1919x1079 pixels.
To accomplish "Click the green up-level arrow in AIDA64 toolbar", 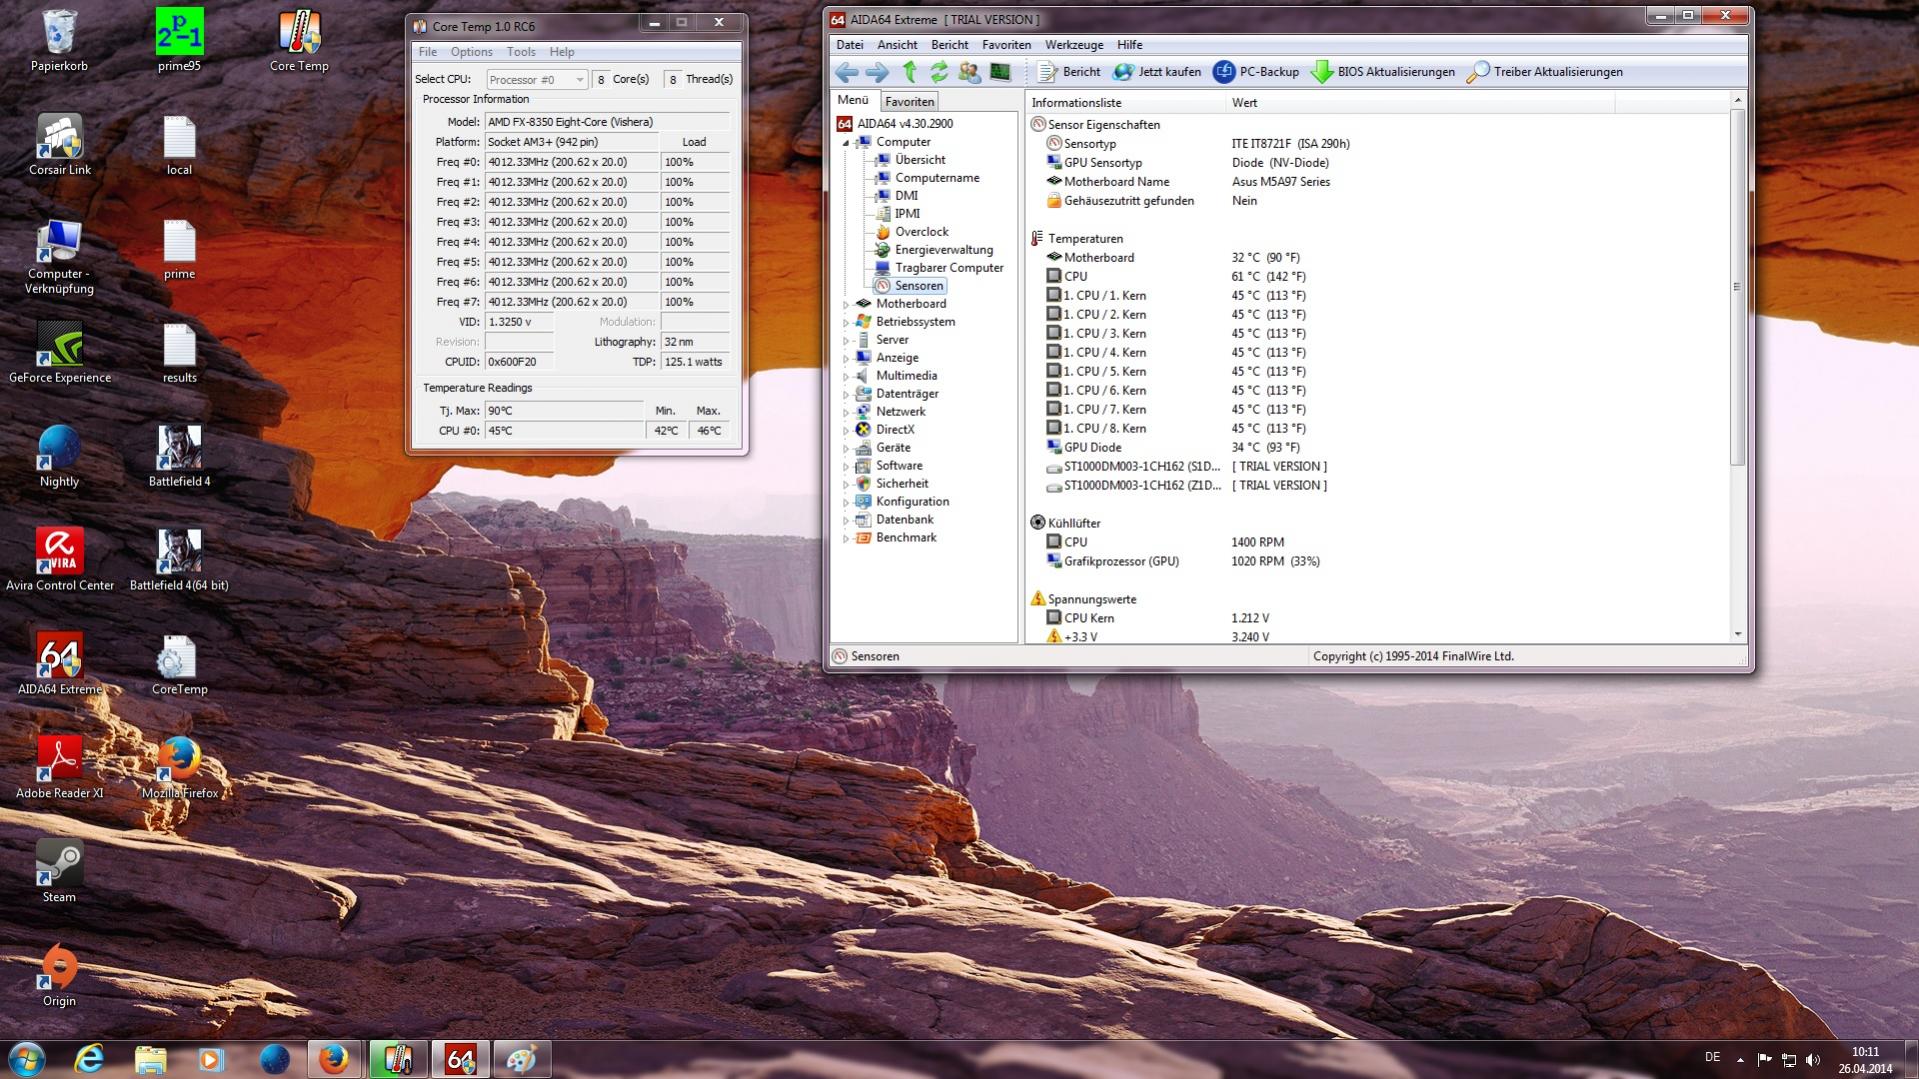I will (x=909, y=72).
